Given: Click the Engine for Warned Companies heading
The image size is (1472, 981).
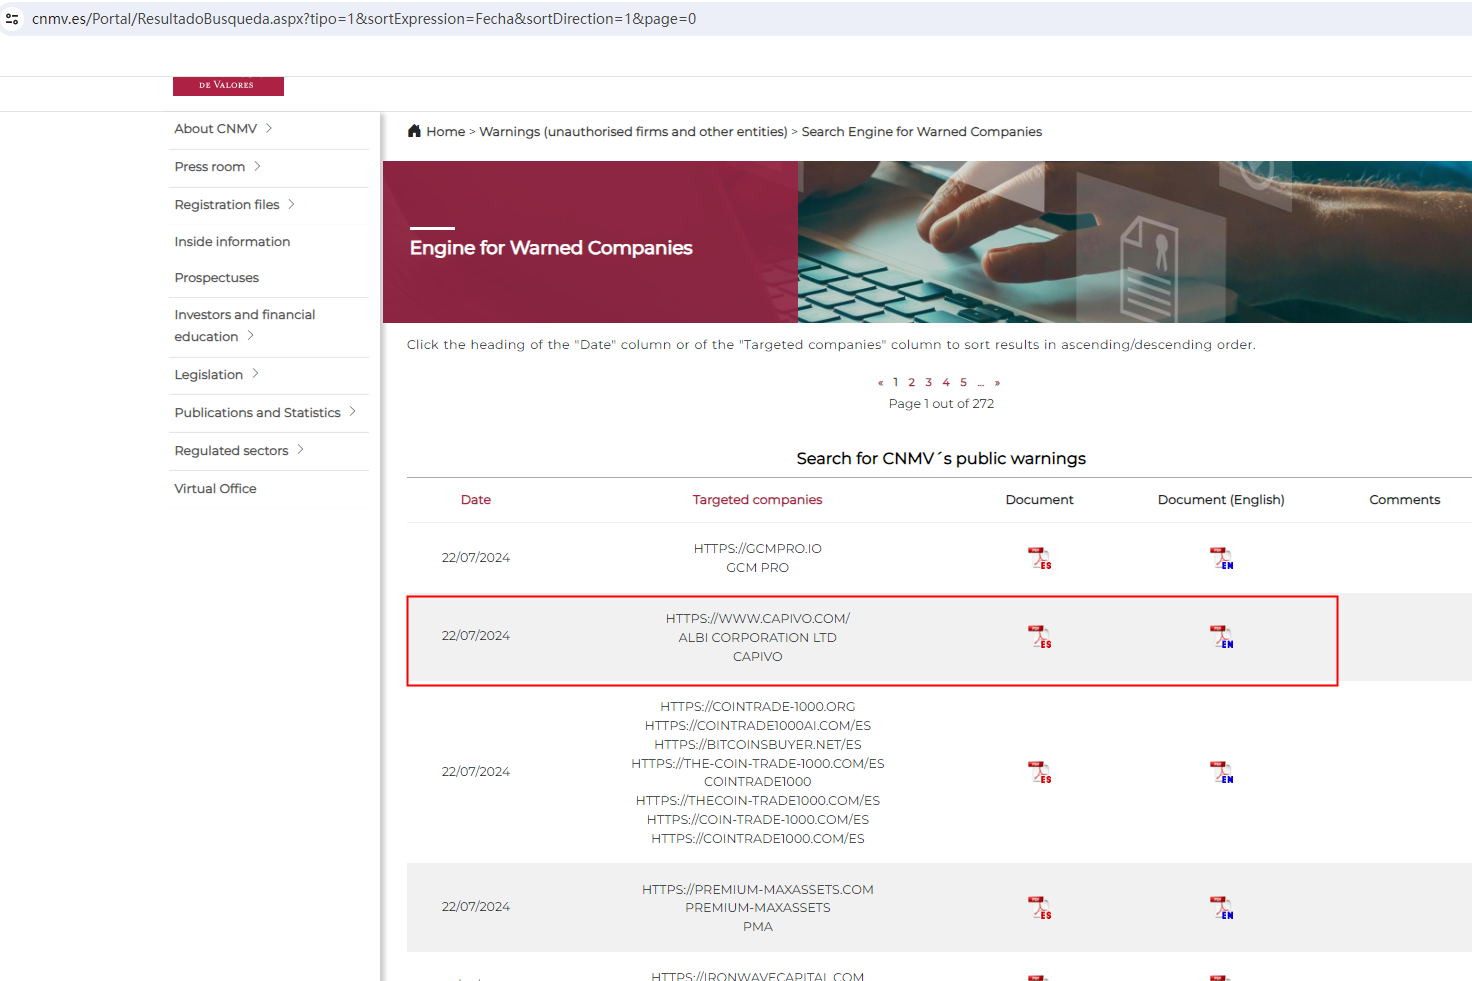Looking at the screenshot, I should pyautogui.click(x=551, y=248).
